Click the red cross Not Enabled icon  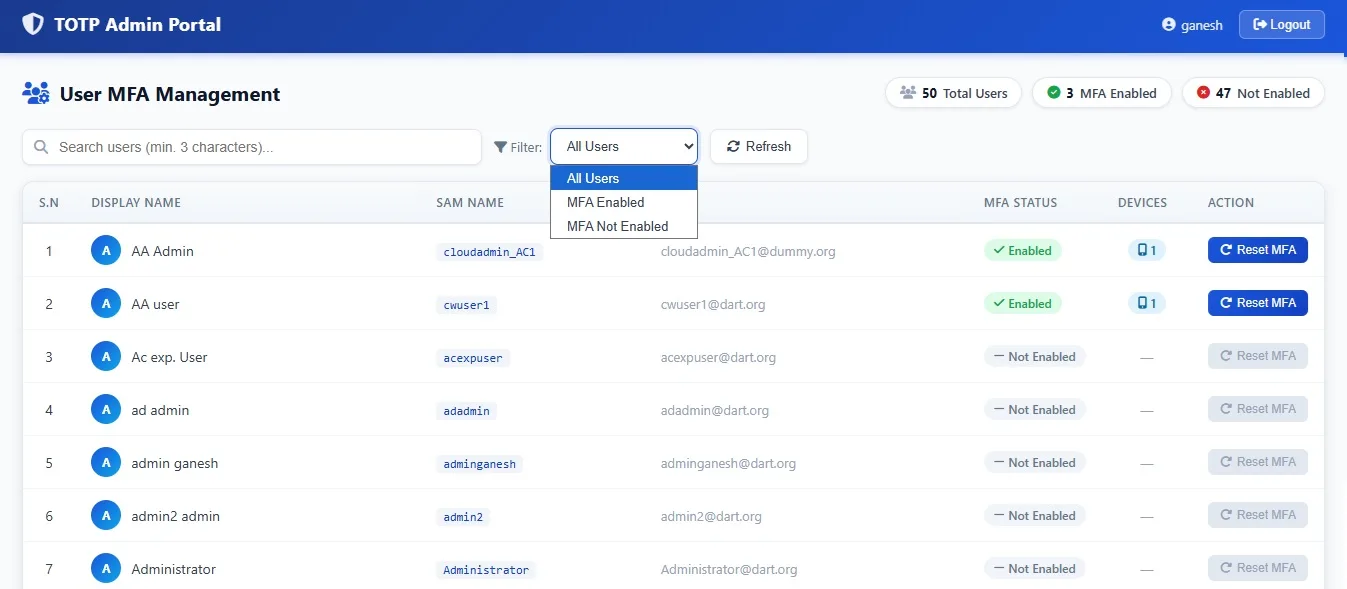pos(1203,93)
